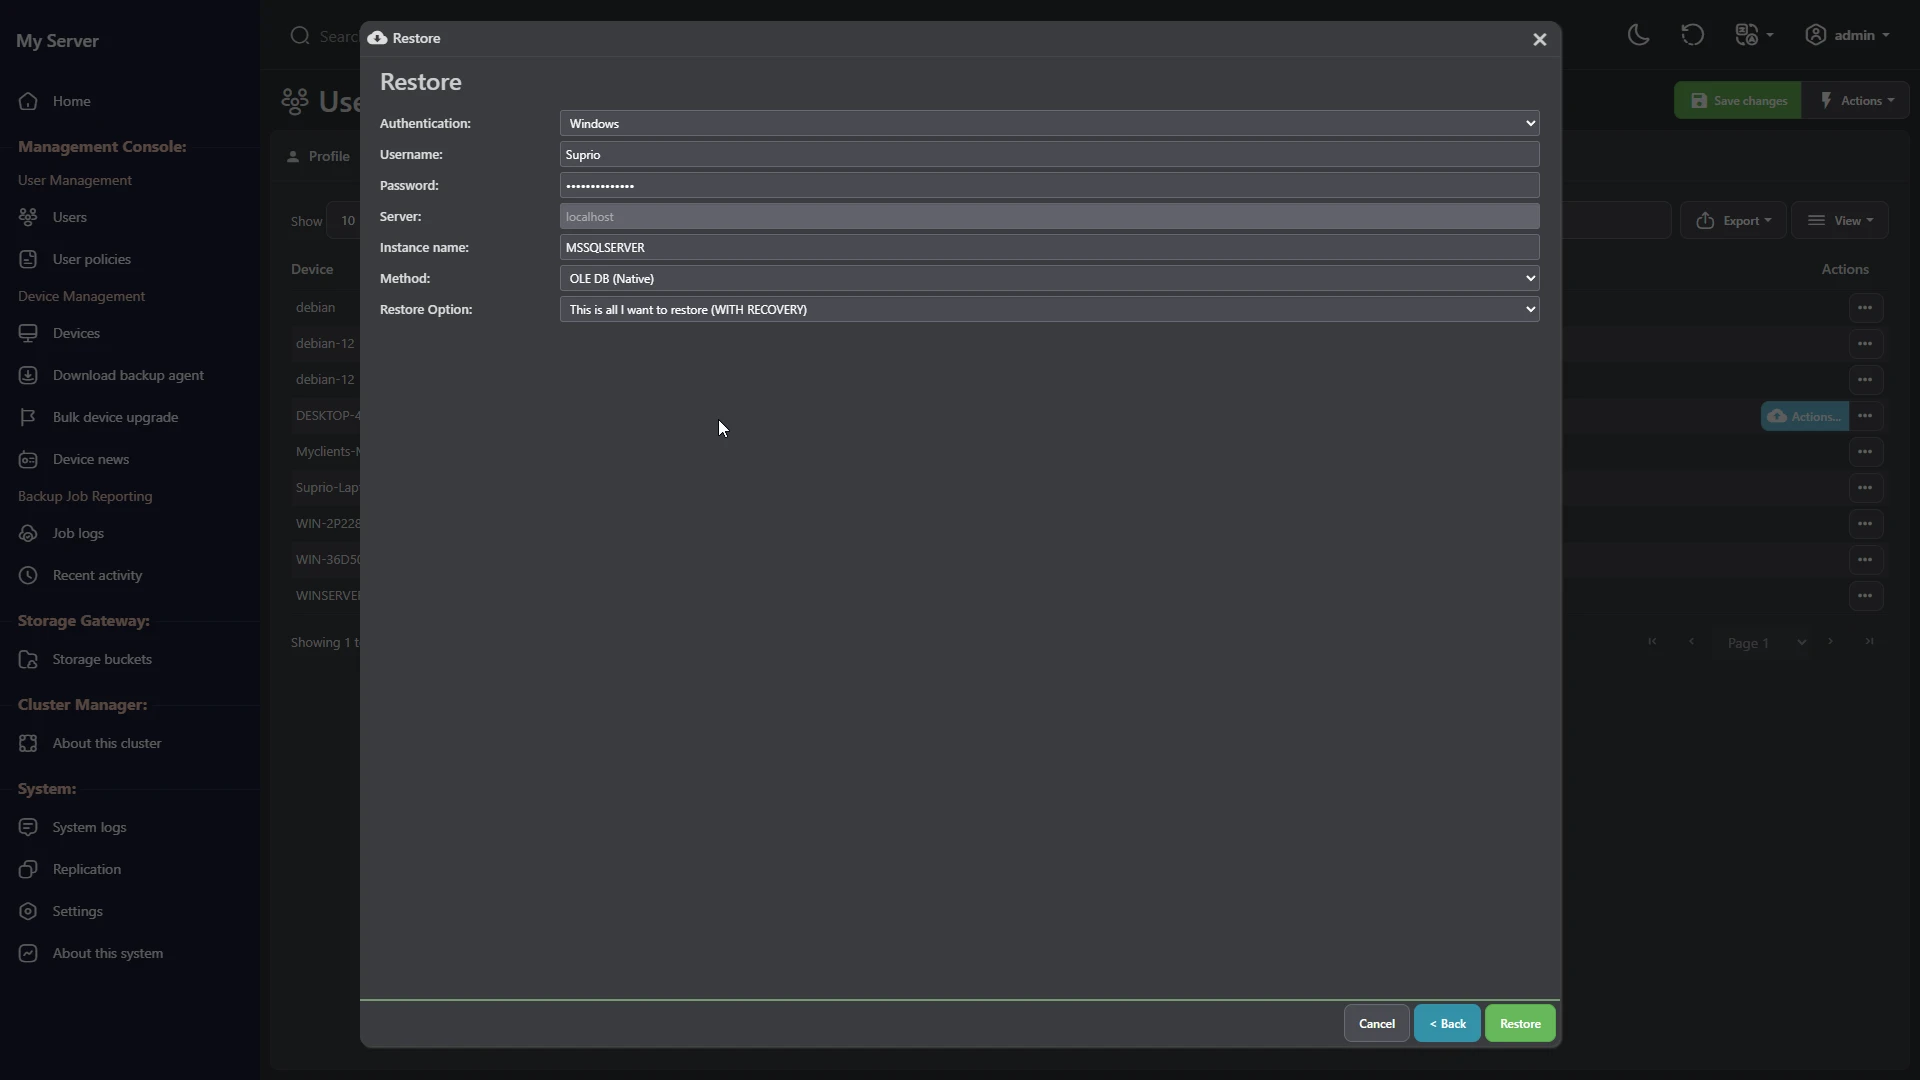Click Download backup agent icon
The height and width of the screenshot is (1080, 1920).
tap(28, 375)
